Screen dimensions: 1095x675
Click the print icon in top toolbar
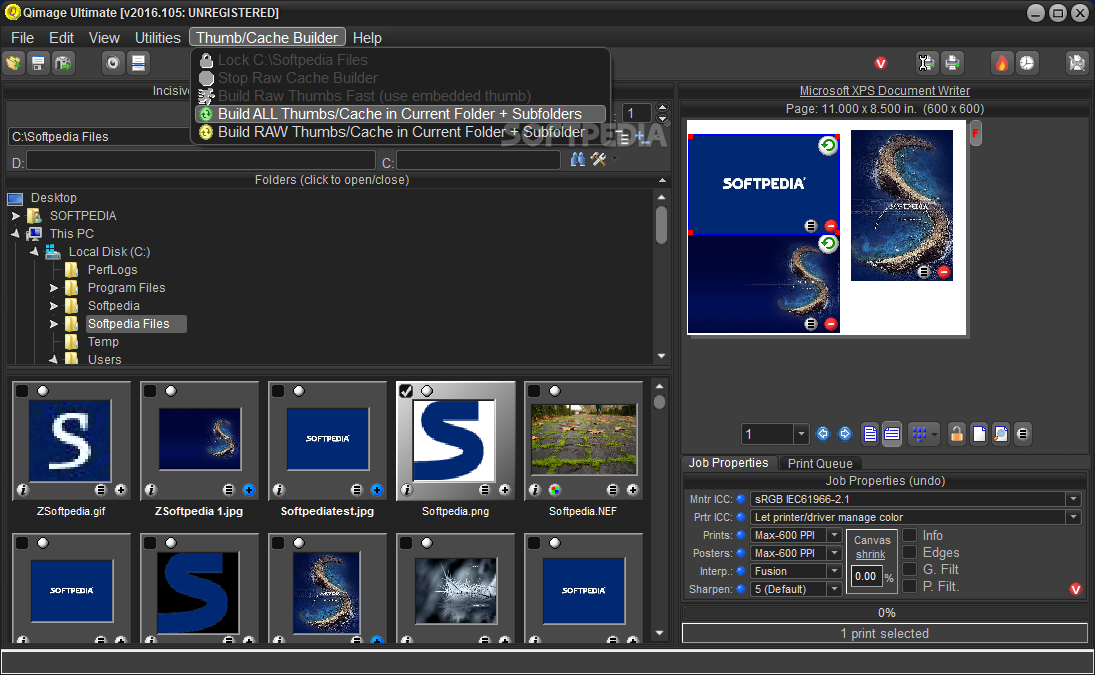tap(952, 64)
